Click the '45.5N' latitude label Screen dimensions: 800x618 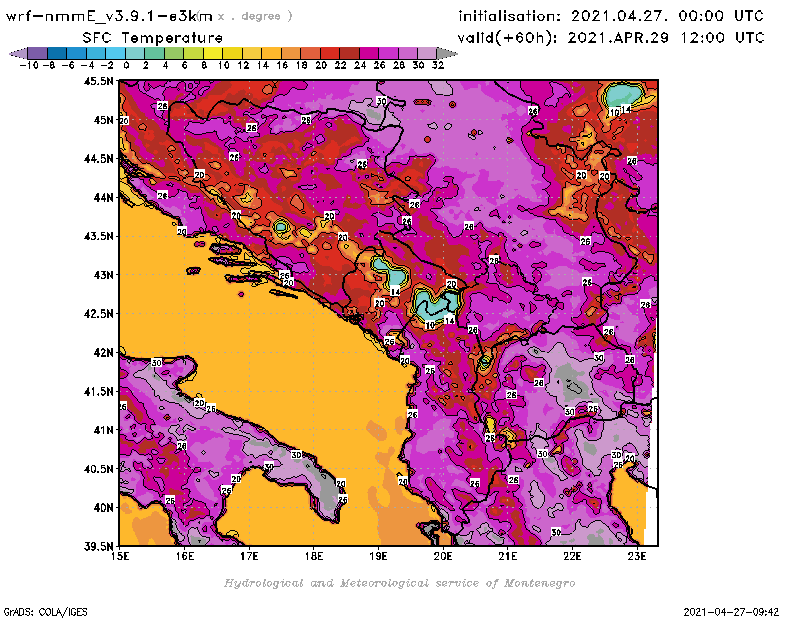coord(98,81)
